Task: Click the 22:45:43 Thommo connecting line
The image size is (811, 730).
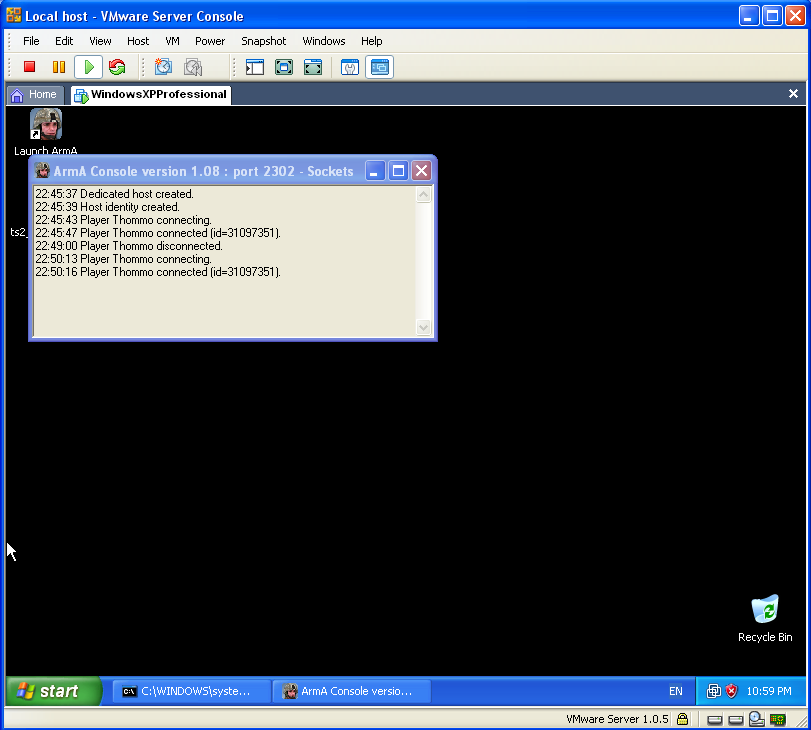Action: (x=123, y=220)
